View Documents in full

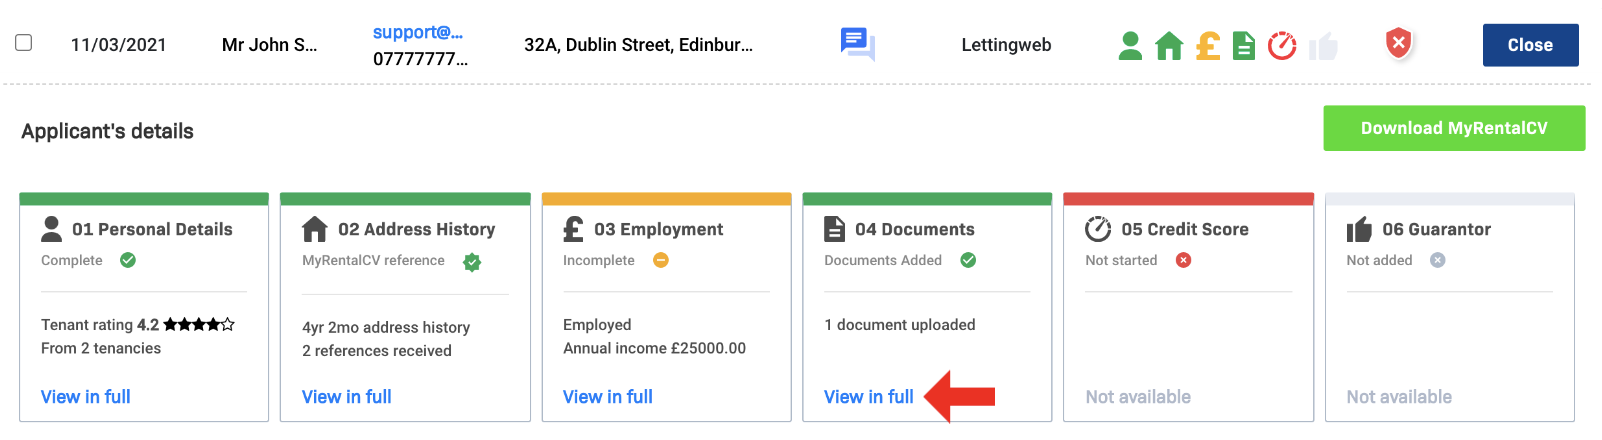click(869, 397)
